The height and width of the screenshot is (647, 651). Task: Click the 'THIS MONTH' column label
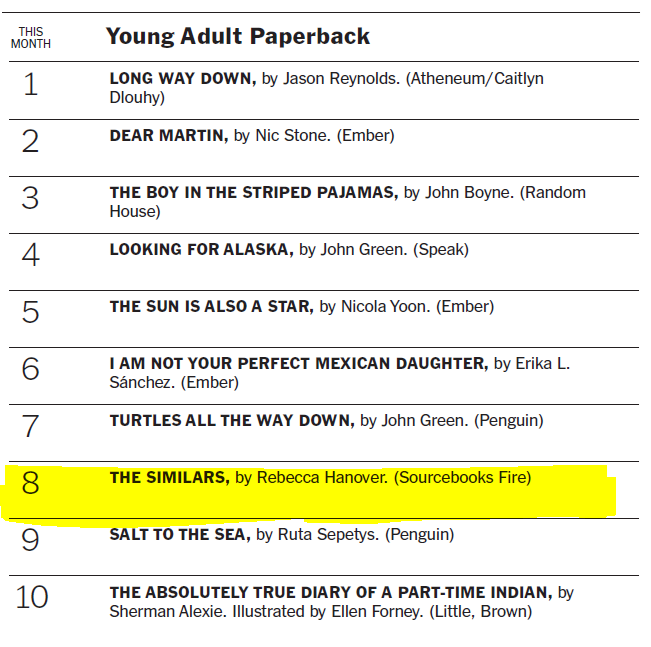31,38
